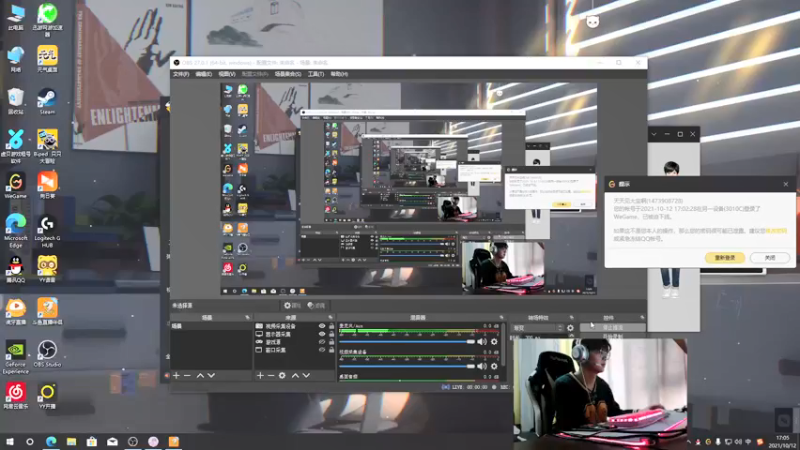The image size is (800, 450).
Task: Open 网易云音乐 desktop shortcut
Action: 16,396
